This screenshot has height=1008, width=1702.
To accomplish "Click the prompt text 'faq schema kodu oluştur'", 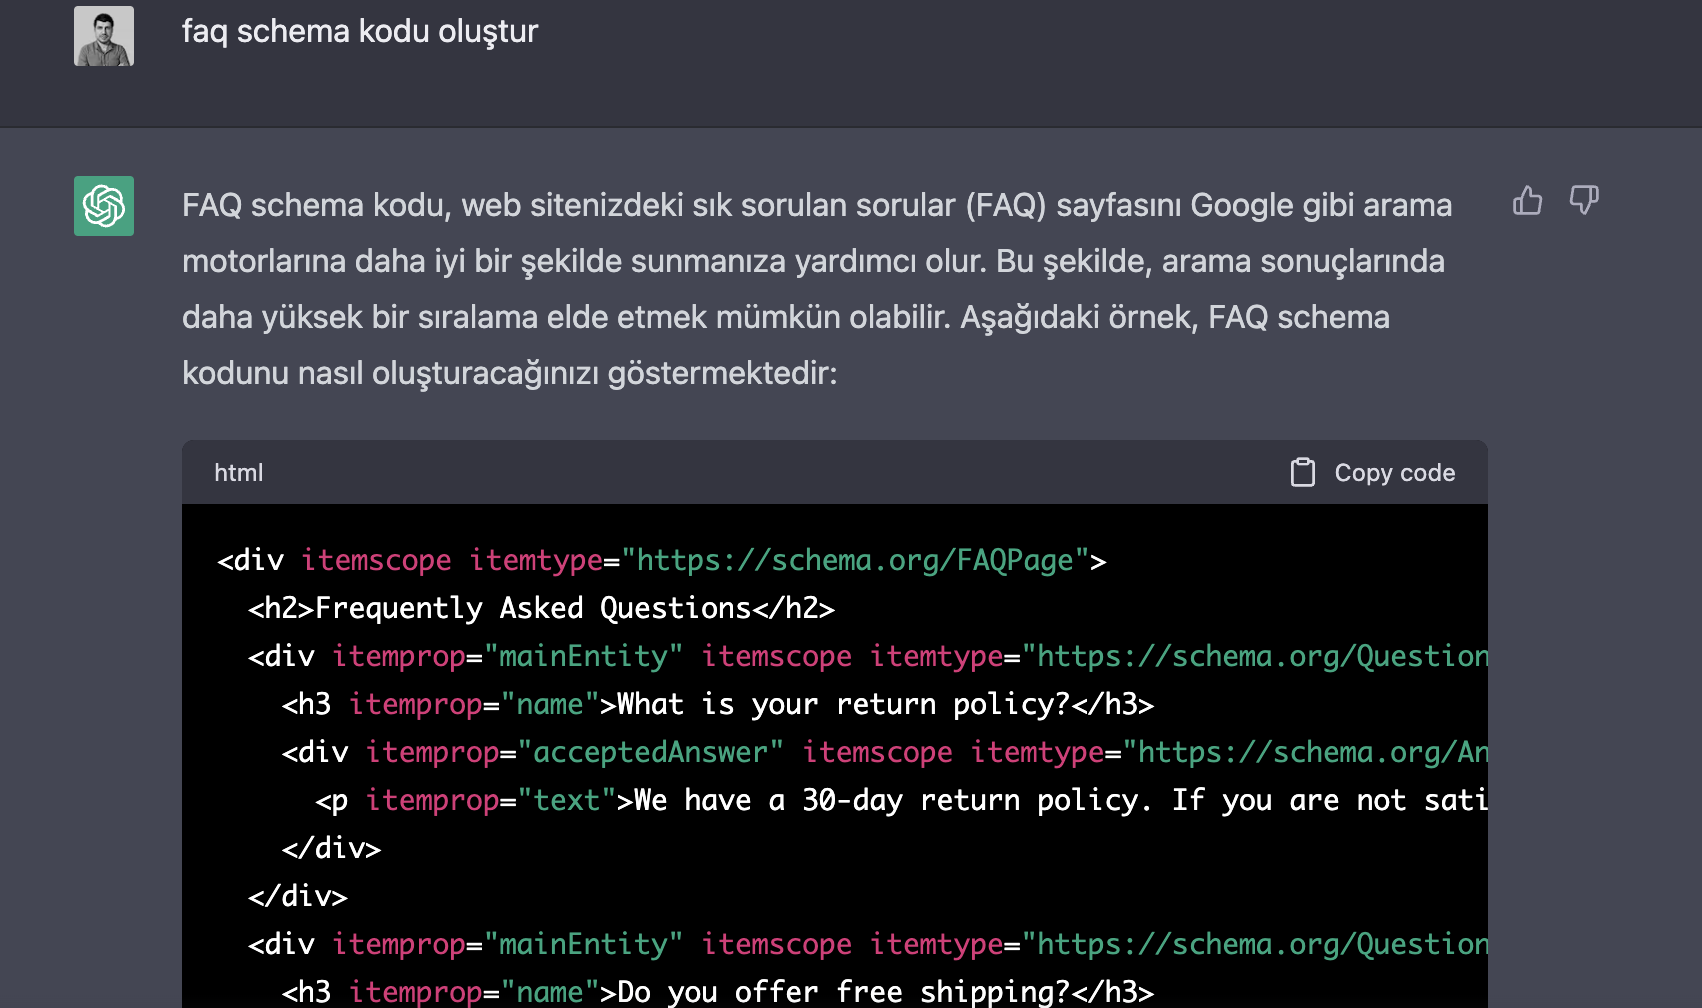I will point(360,32).
